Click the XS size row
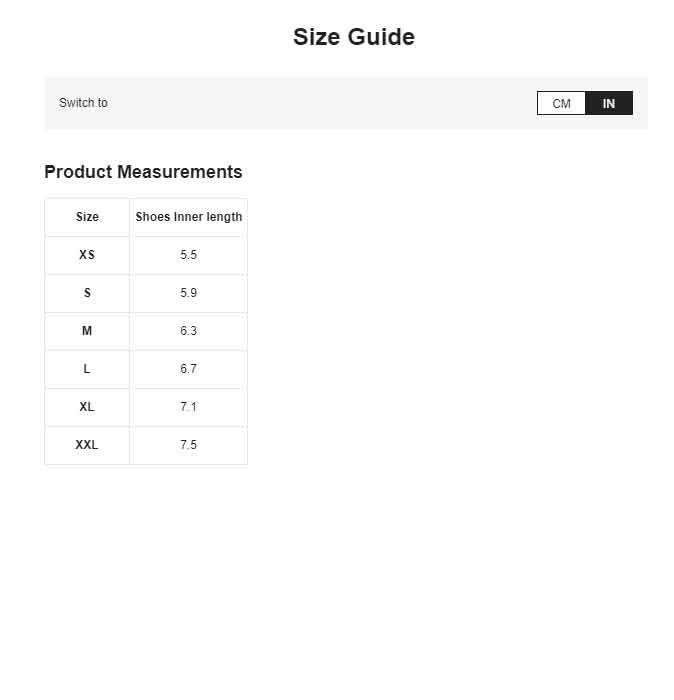Image resolution: width=674 pixels, height=700 pixels. [x=146, y=255]
